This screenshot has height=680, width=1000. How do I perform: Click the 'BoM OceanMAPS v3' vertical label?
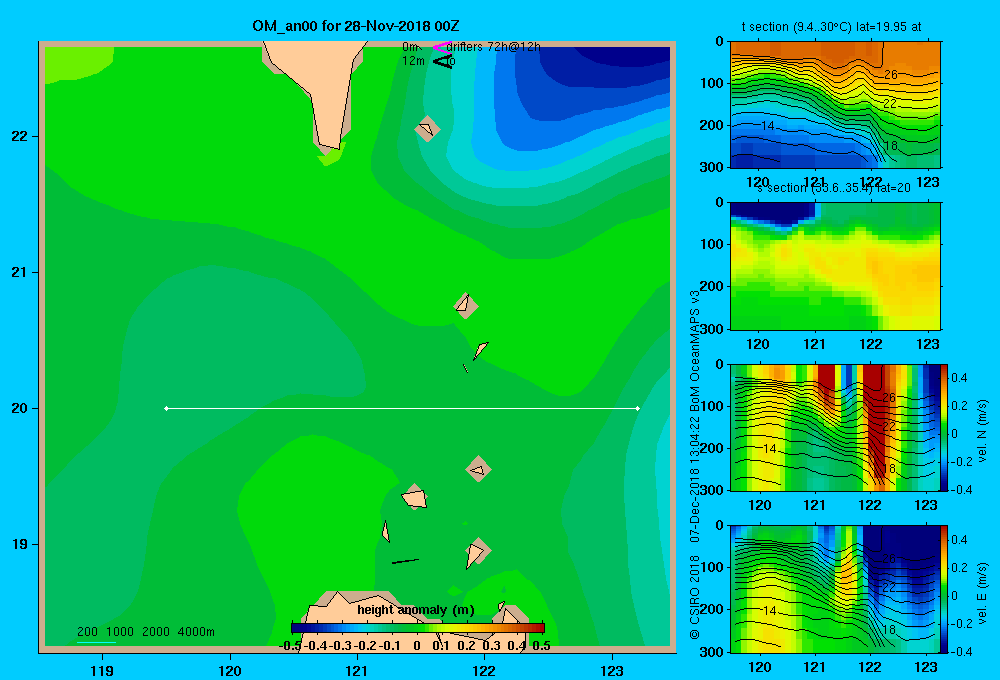point(695,351)
